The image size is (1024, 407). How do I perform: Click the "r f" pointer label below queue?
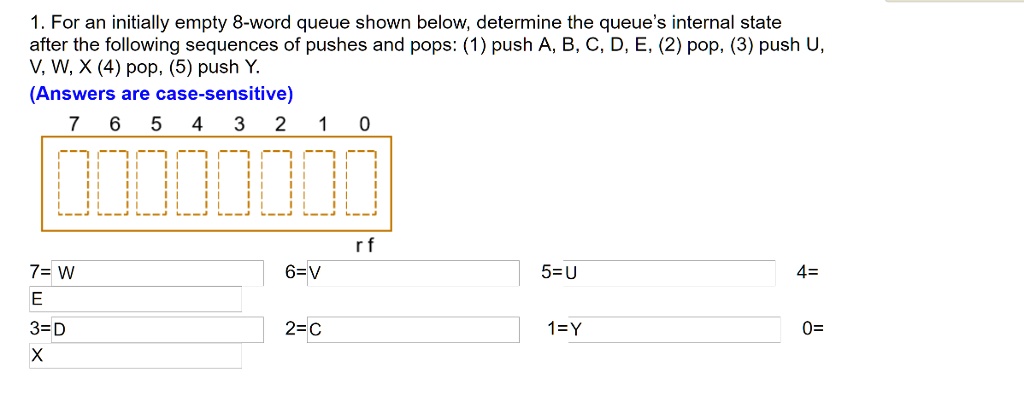[364, 246]
